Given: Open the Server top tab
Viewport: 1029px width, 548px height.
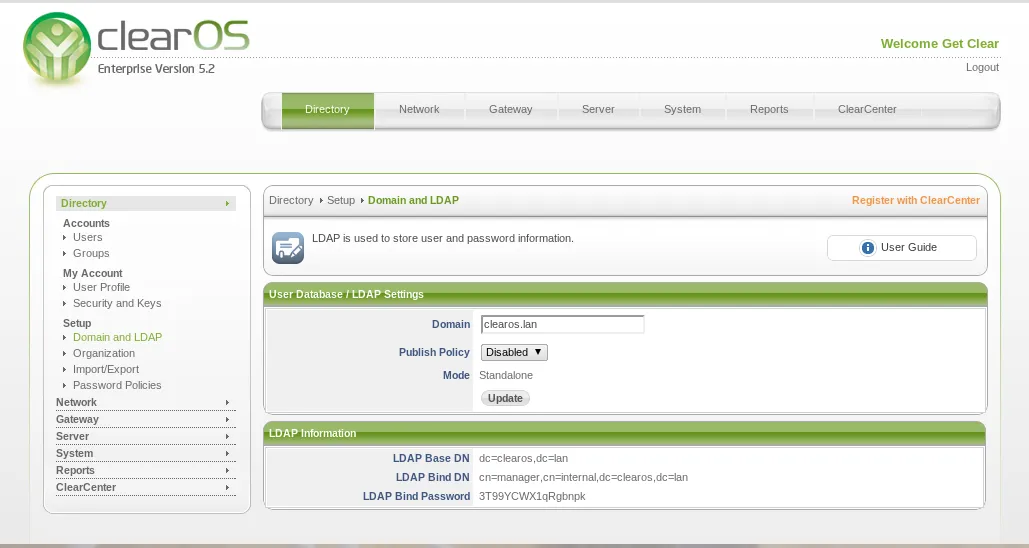Looking at the screenshot, I should click(x=598, y=110).
